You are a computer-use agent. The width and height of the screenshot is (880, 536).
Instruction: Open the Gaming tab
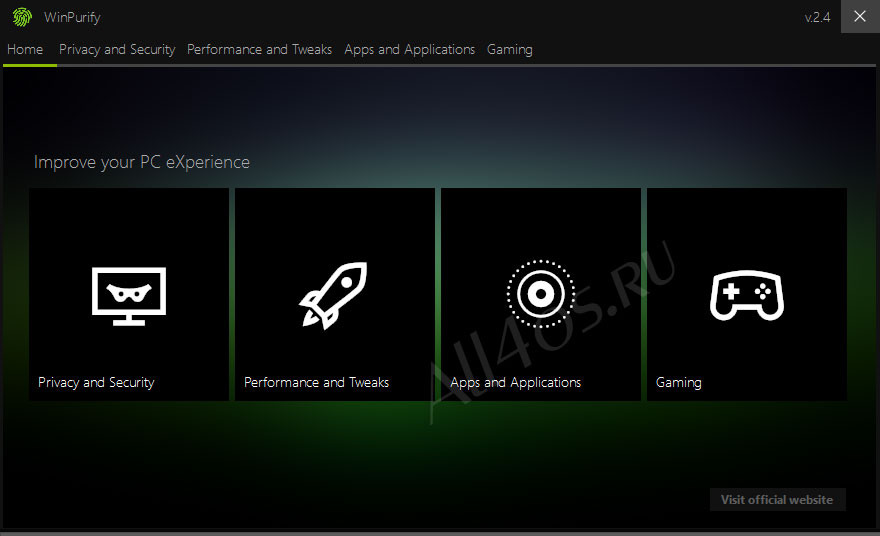(510, 49)
